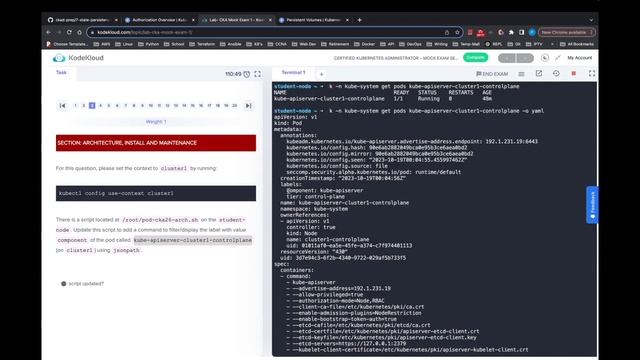Click the left gray toggle button in header
Viewport: 640px width, 360px height.
click(507, 58)
